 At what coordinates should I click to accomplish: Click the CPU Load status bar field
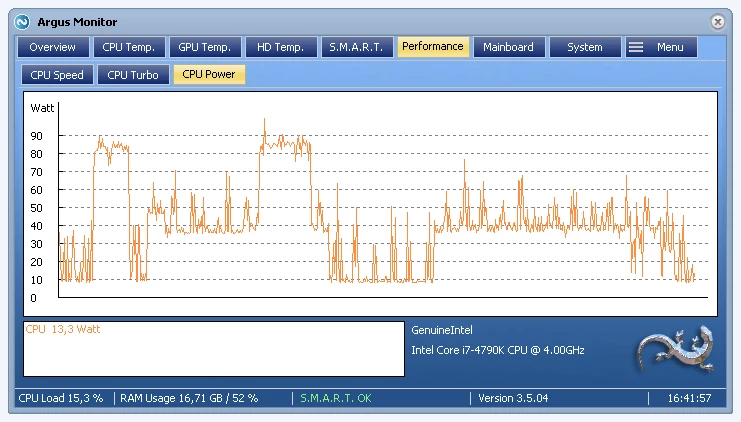point(62,398)
